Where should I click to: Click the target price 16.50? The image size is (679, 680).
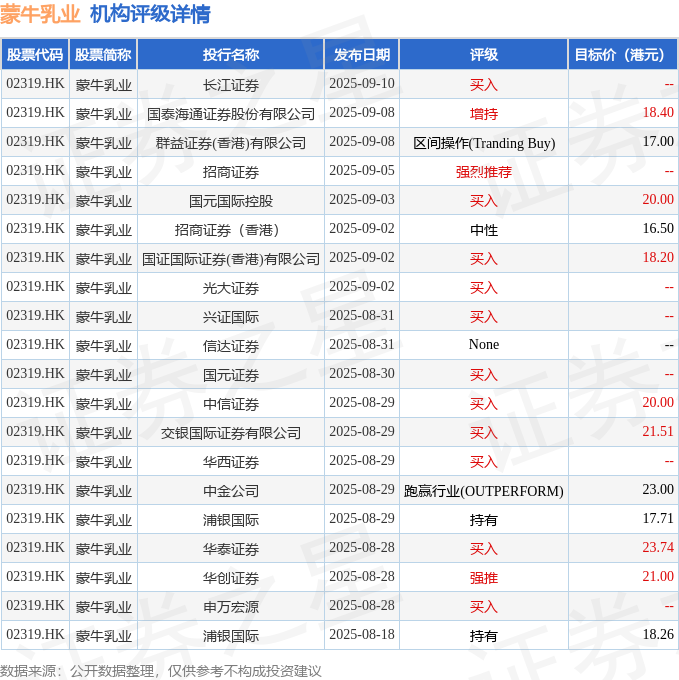coord(658,229)
